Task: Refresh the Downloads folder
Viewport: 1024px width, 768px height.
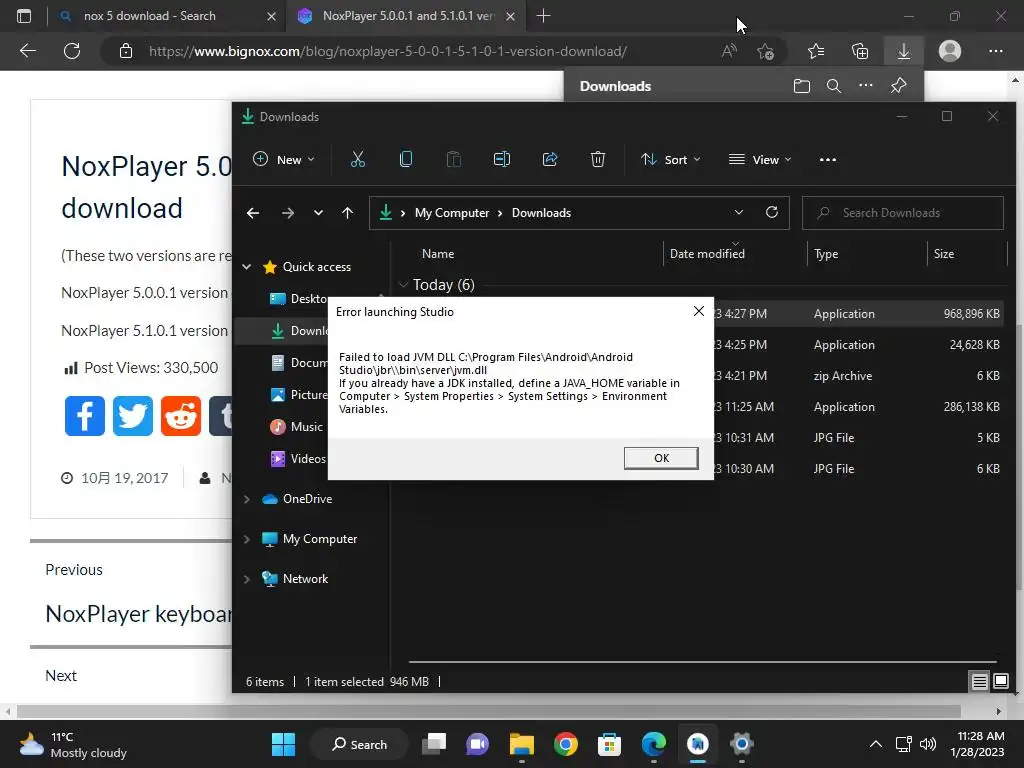Action: [x=772, y=213]
